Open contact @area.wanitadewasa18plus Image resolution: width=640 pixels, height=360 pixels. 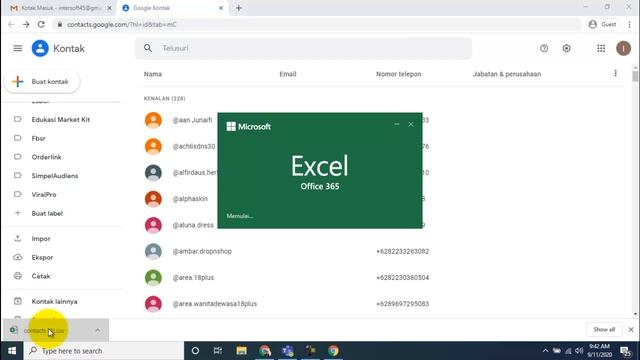[215, 304]
